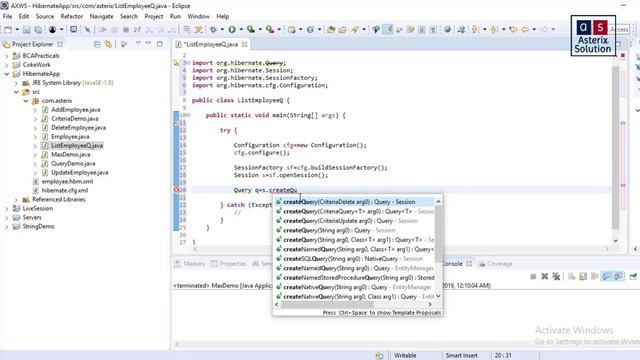Click the Back navigation arrow icon
This screenshot has height=360, width=640.
click(525, 29)
